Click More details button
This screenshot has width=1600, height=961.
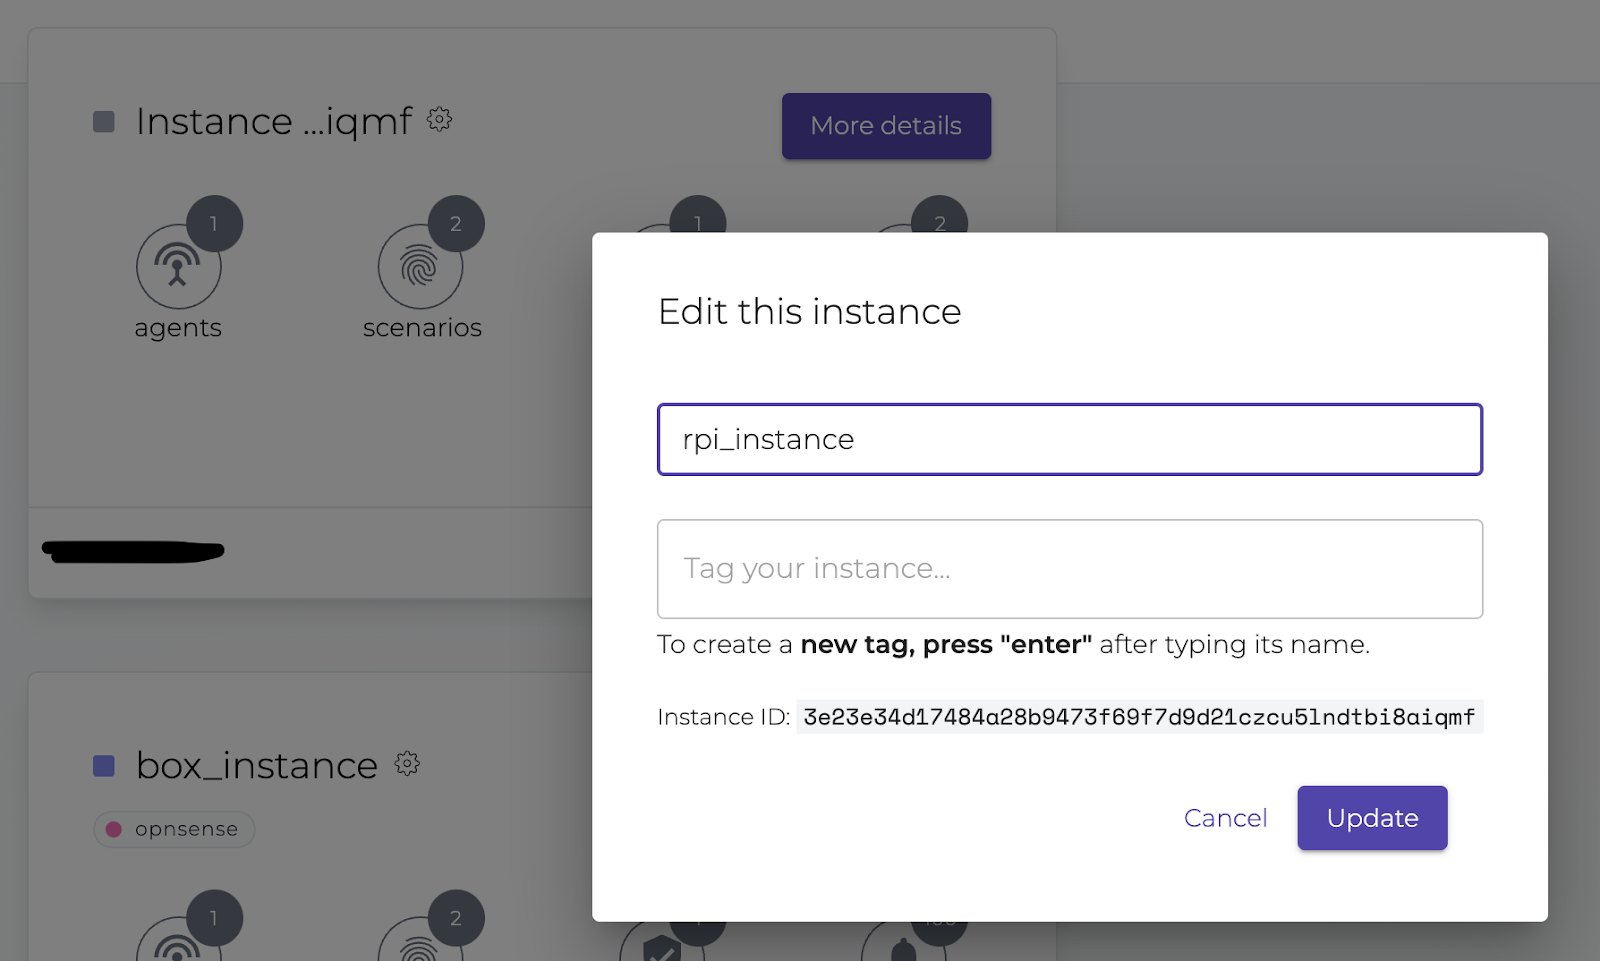pyautogui.click(x=886, y=126)
